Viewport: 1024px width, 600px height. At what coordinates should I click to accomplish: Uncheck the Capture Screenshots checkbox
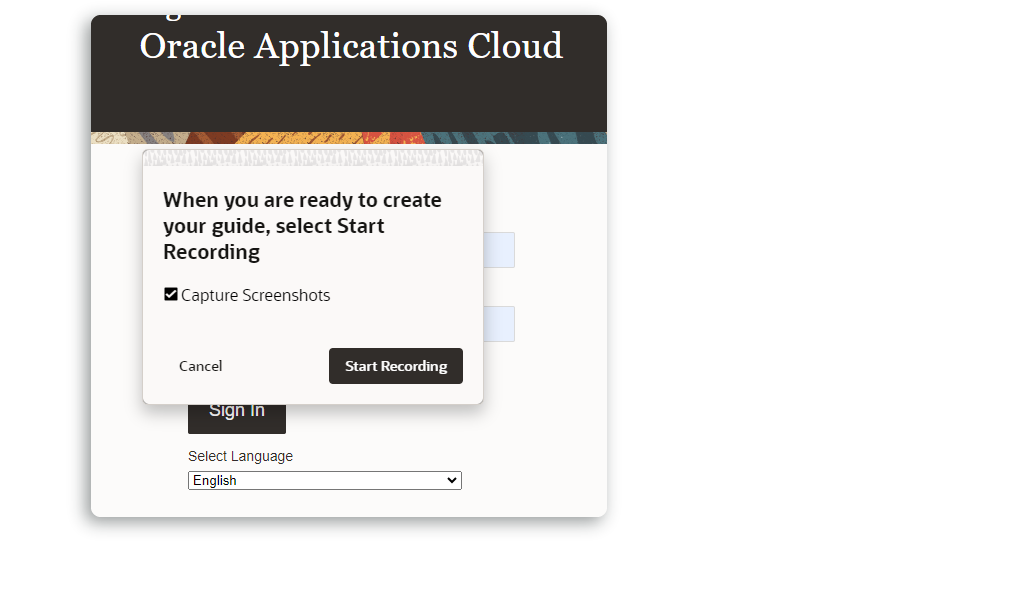click(x=171, y=295)
